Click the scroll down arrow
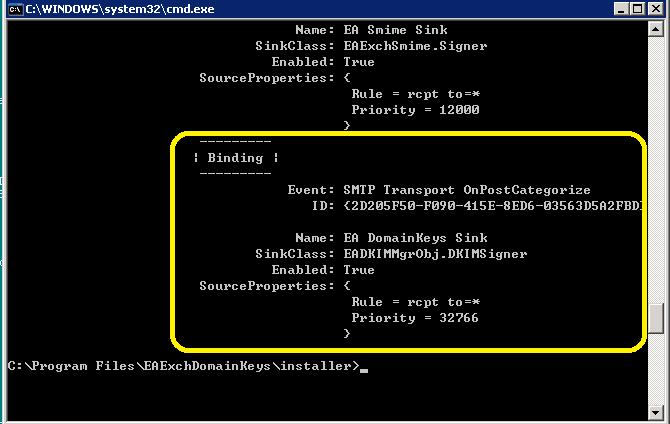Screen dimensions: 670x424 pyautogui.click(x=655, y=412)
